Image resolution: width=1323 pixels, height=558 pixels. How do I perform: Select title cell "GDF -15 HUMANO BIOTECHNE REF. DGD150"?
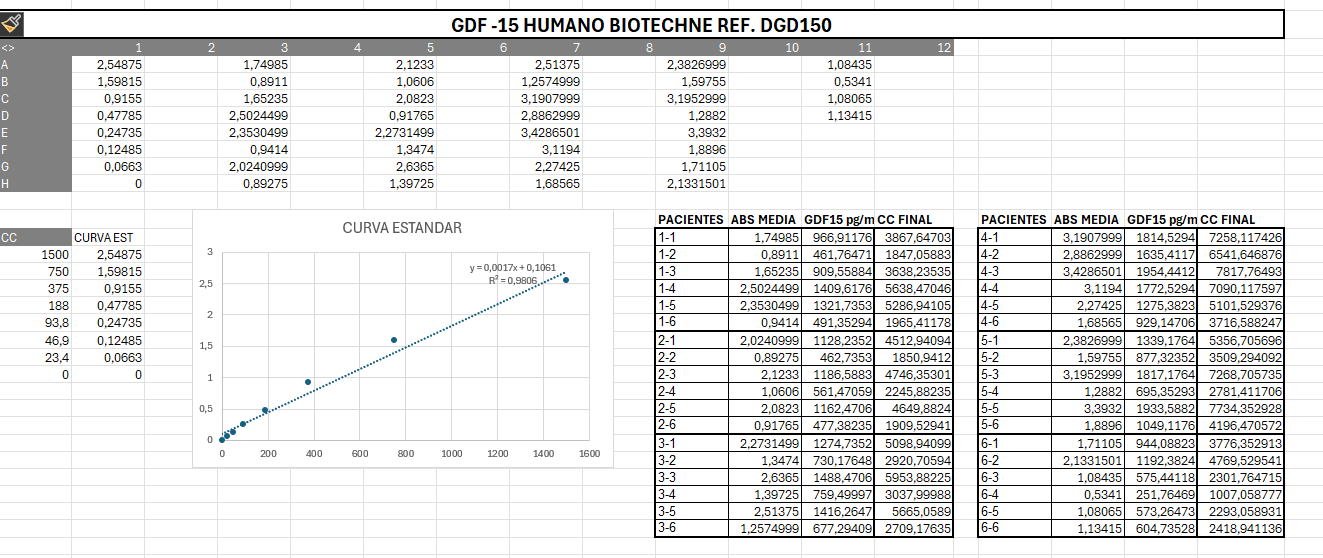click(641, 24)
